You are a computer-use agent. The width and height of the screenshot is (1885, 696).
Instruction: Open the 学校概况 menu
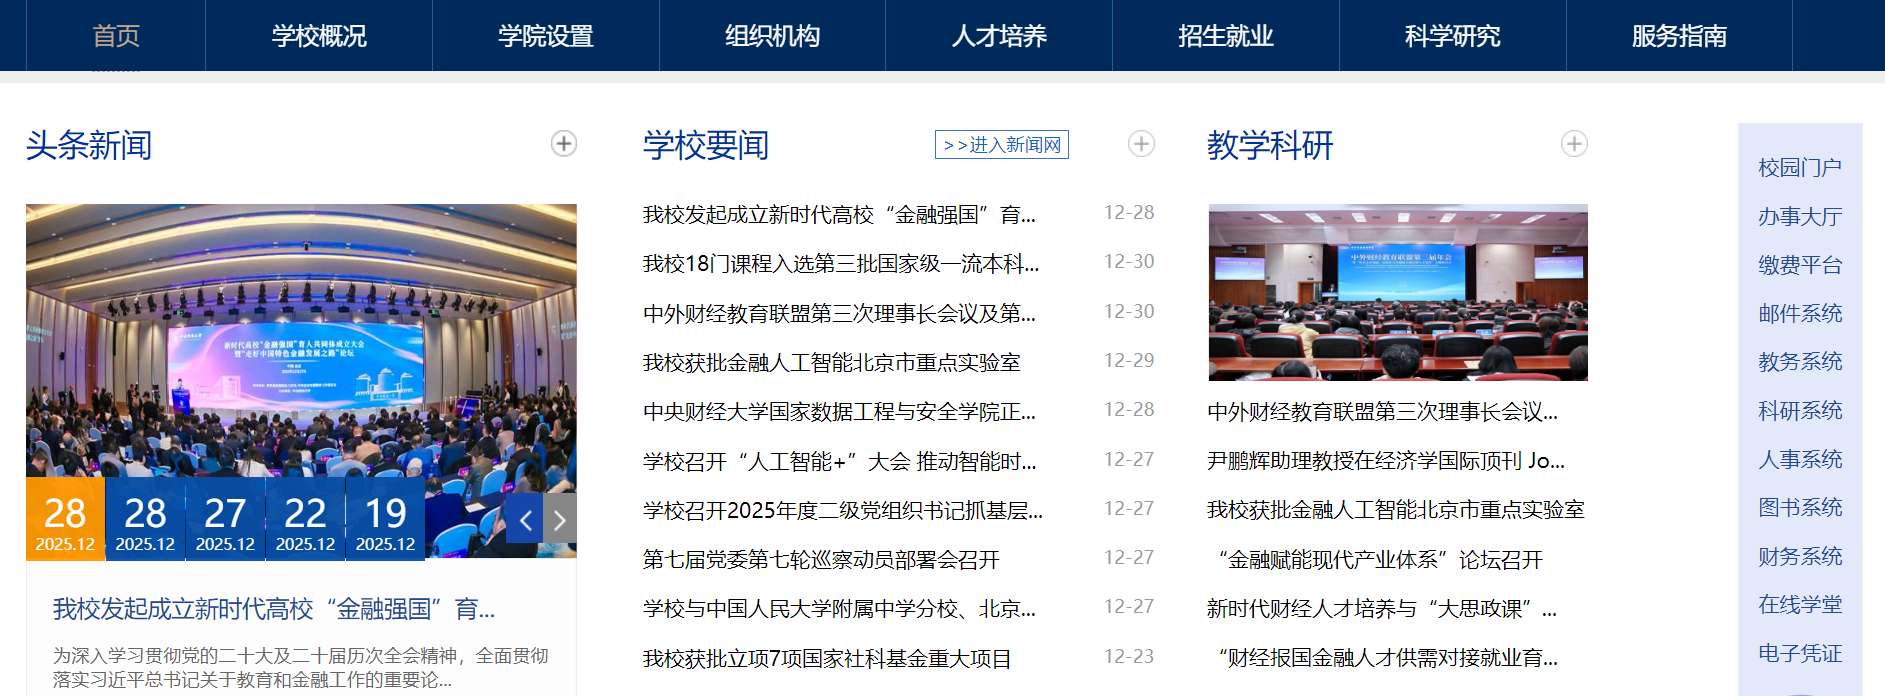pyautogui.click(x=319, y=36)
